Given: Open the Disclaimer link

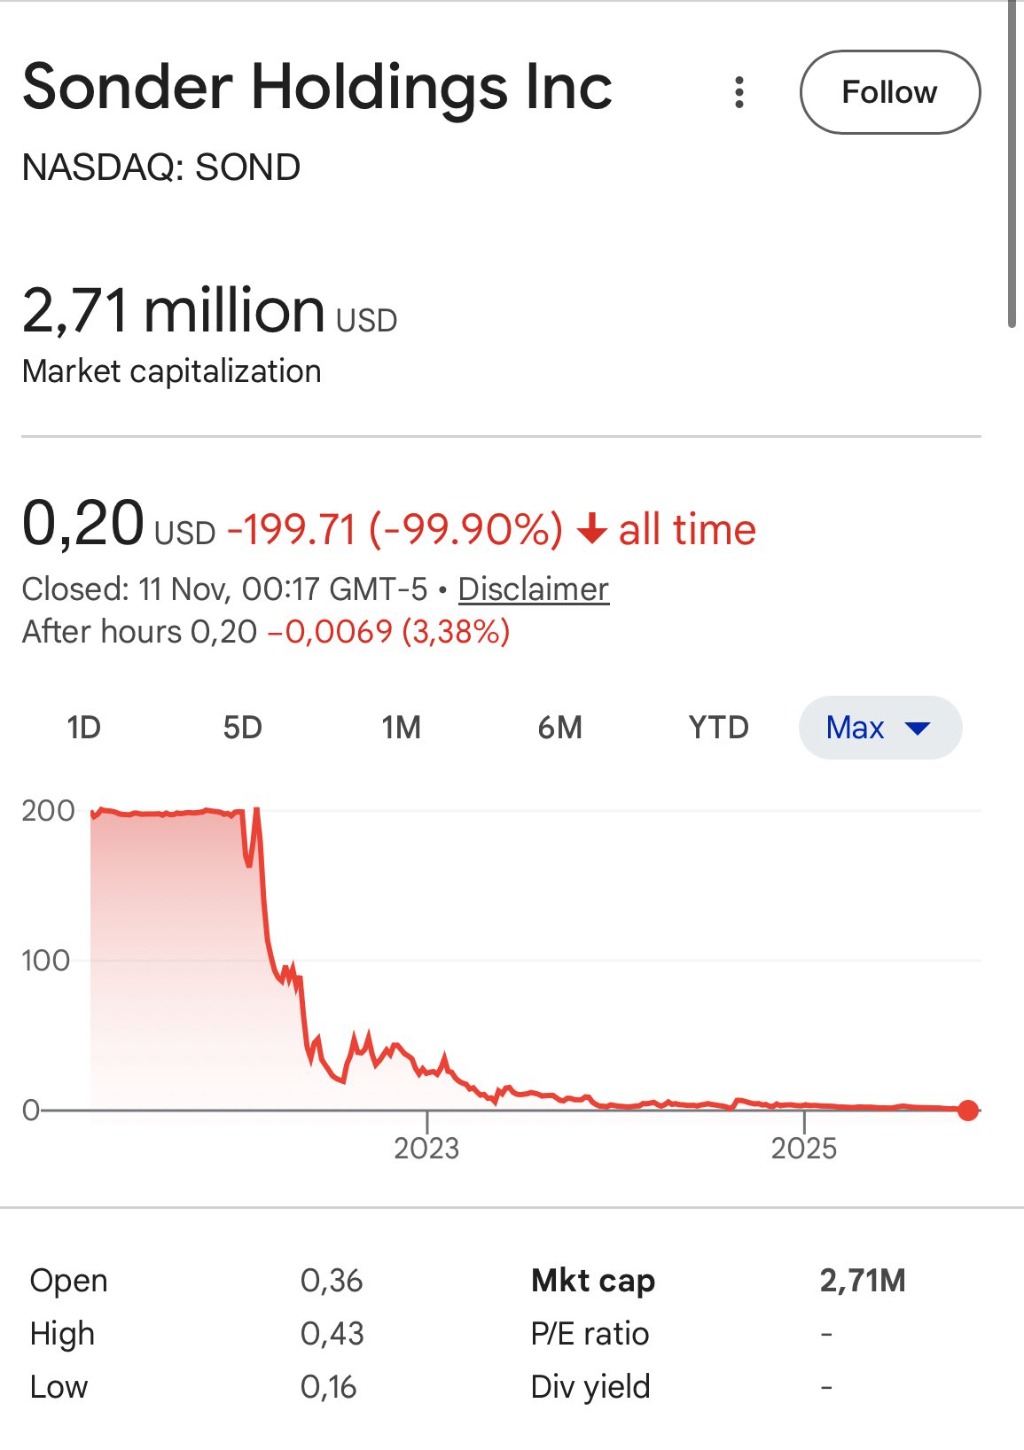Looking at the screenshot, I should tap(533, 589).
